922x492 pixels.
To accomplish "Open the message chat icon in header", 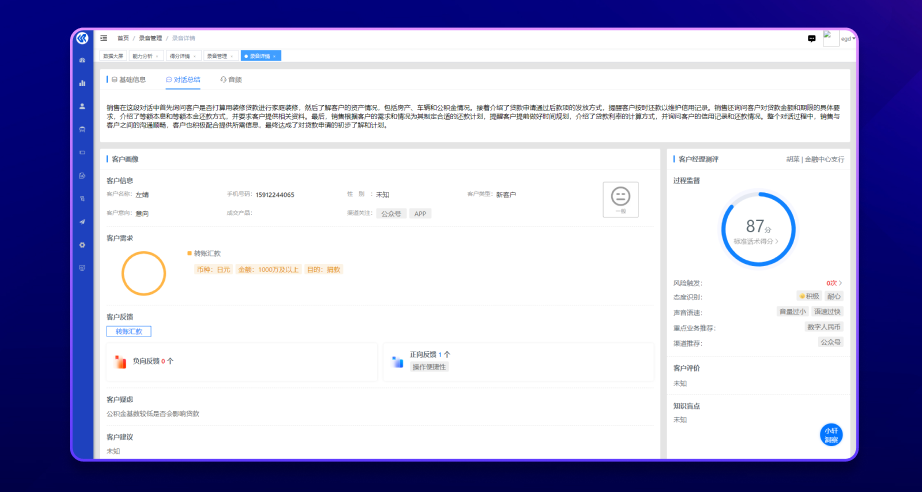I will click(x=811, y=38).
